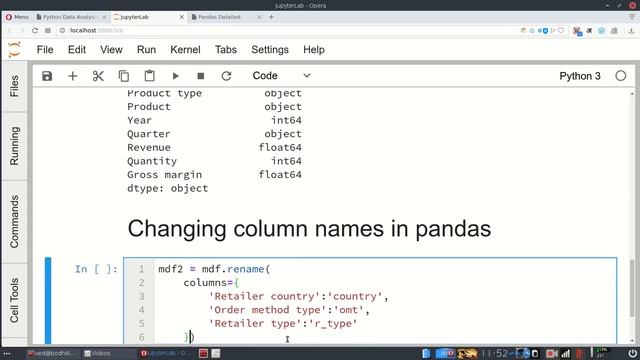Screen dimensions: 640x360
Task: Open the File menu
Action: [45, 50]
